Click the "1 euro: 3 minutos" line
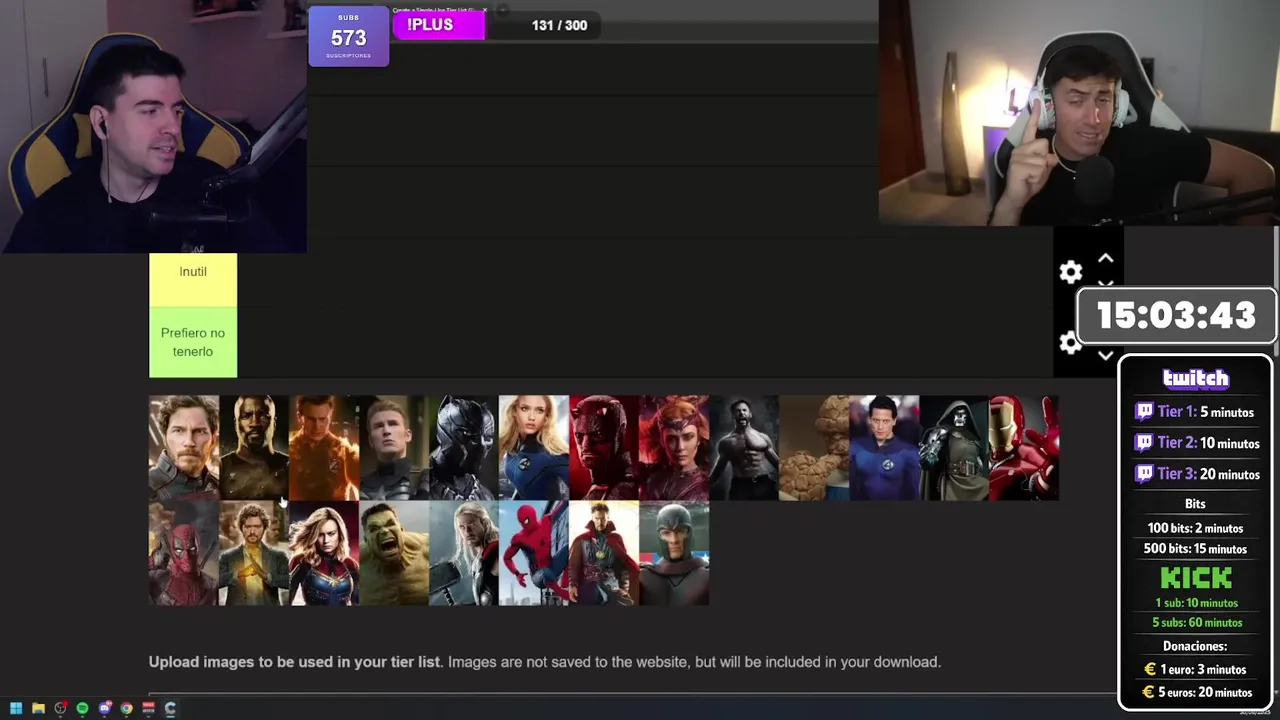 tap(1195, 670)
